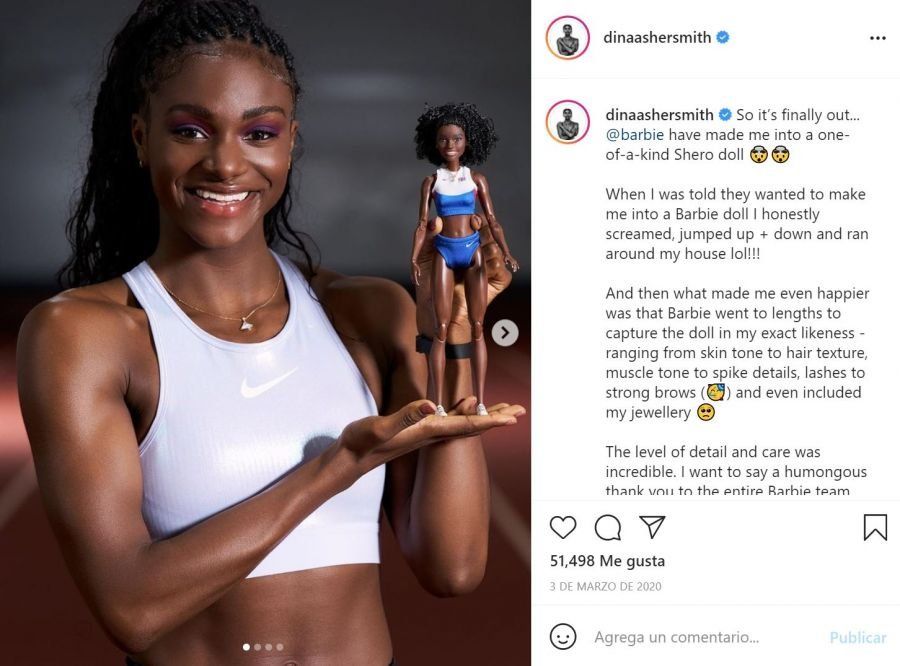Jump to the fourth carousel dot
Image resolution: width=900 pixels, height=666 pixels.
(x=280, y=647)
